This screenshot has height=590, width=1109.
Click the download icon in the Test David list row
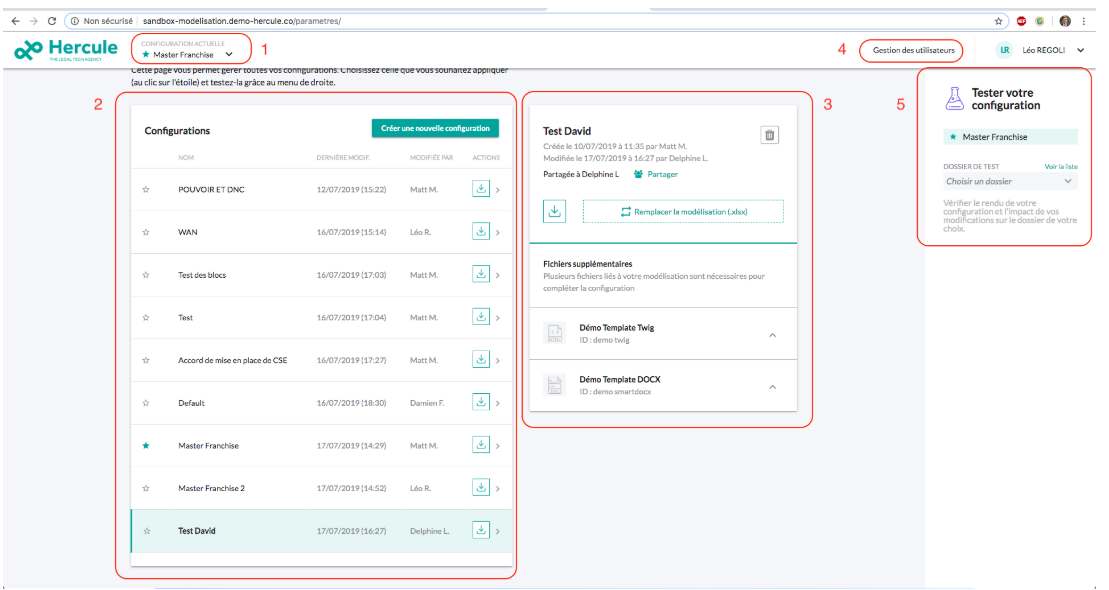[481, 531]
